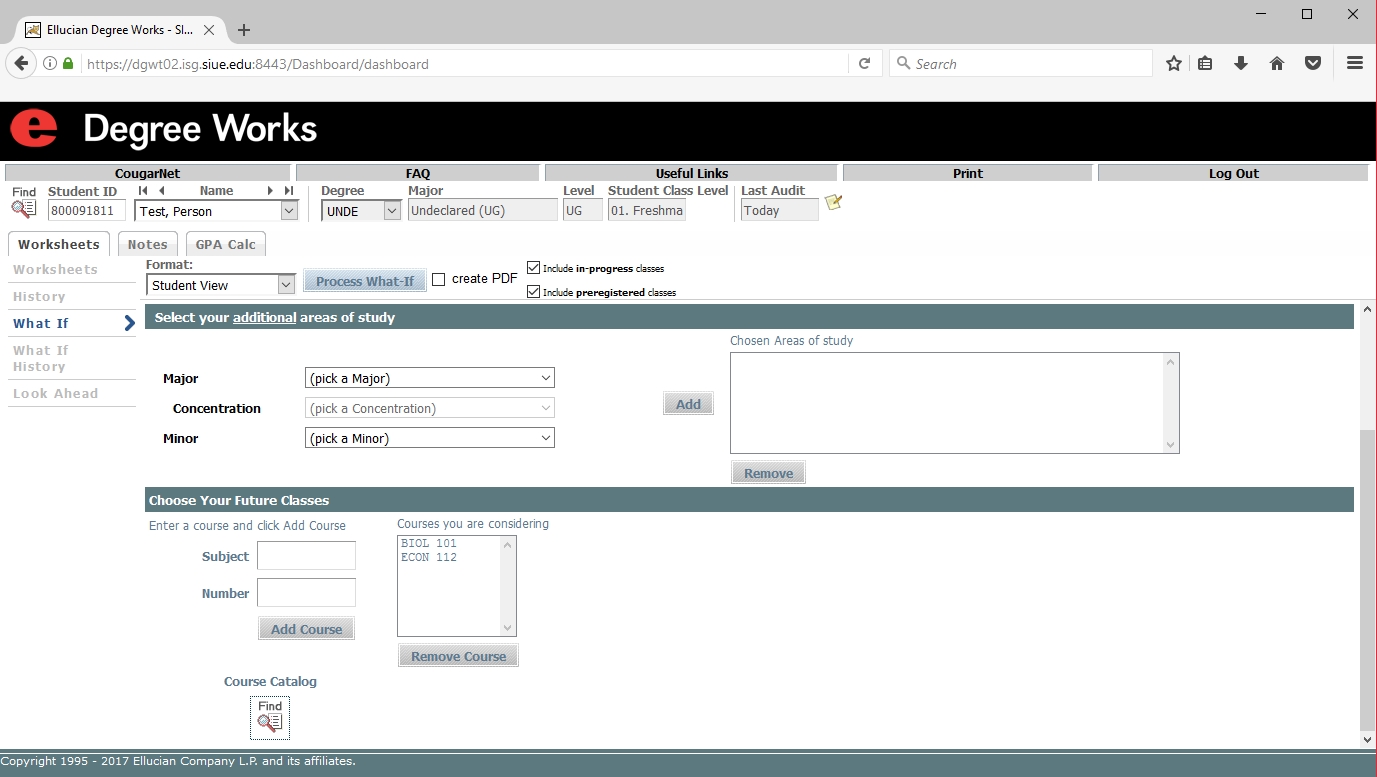Click the browser bookmark star icon
Image resolution: width=1377 pixels, height=777 pixels.
(x=1174, y=64)
